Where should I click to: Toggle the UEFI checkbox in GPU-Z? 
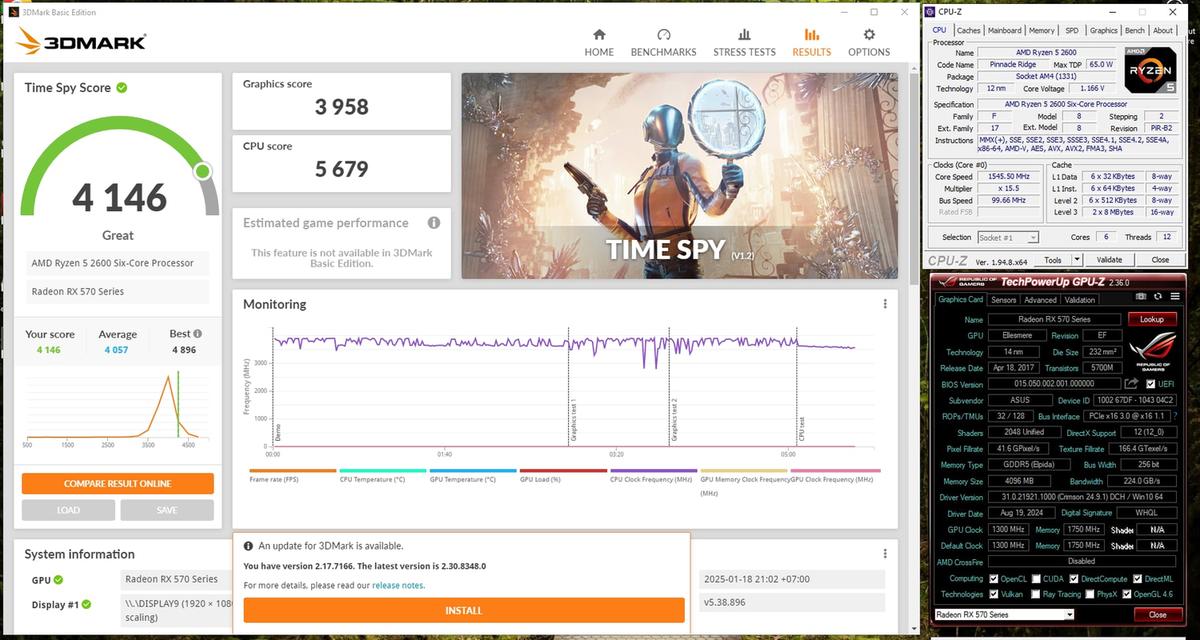click(1151, 384)
